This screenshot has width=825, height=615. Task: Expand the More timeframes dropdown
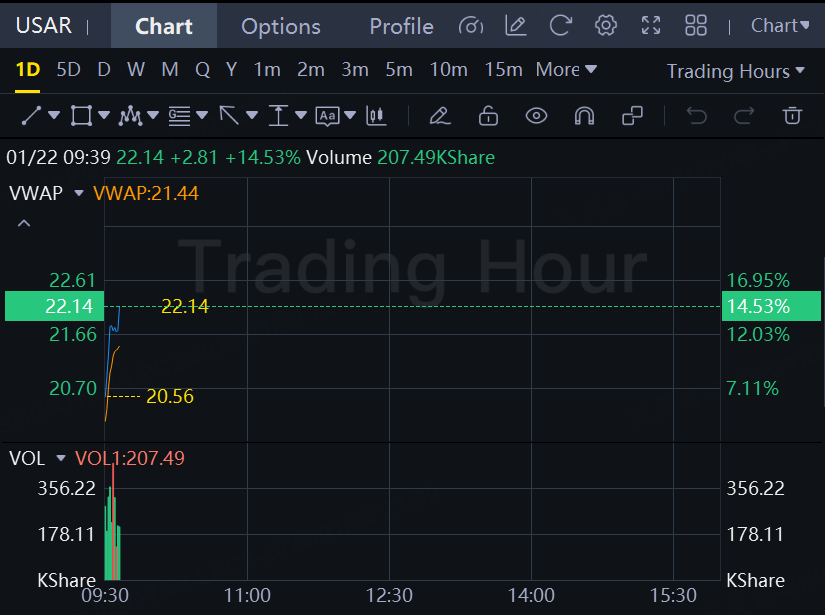[x=566, y=70]
